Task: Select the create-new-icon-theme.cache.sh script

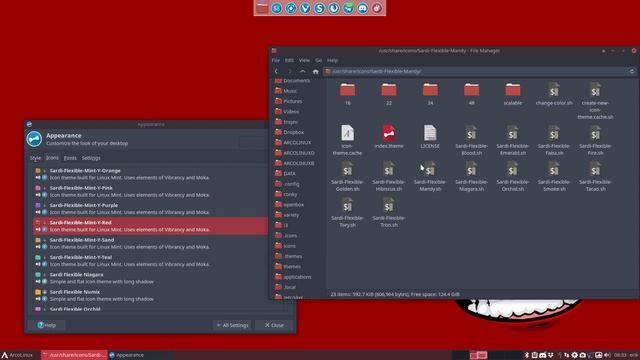Action: coord(595,101)
